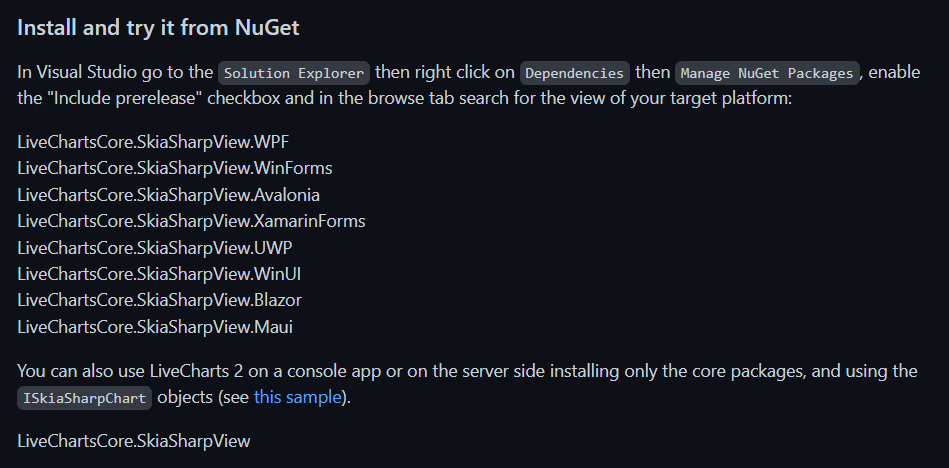Image resolution: width=949 pixels, height=468 pixels.
Task: Select the LiveChartsCore.SkiaSharpView.WinUI package line
Action: pyautogui.click(x=159, y=274)
